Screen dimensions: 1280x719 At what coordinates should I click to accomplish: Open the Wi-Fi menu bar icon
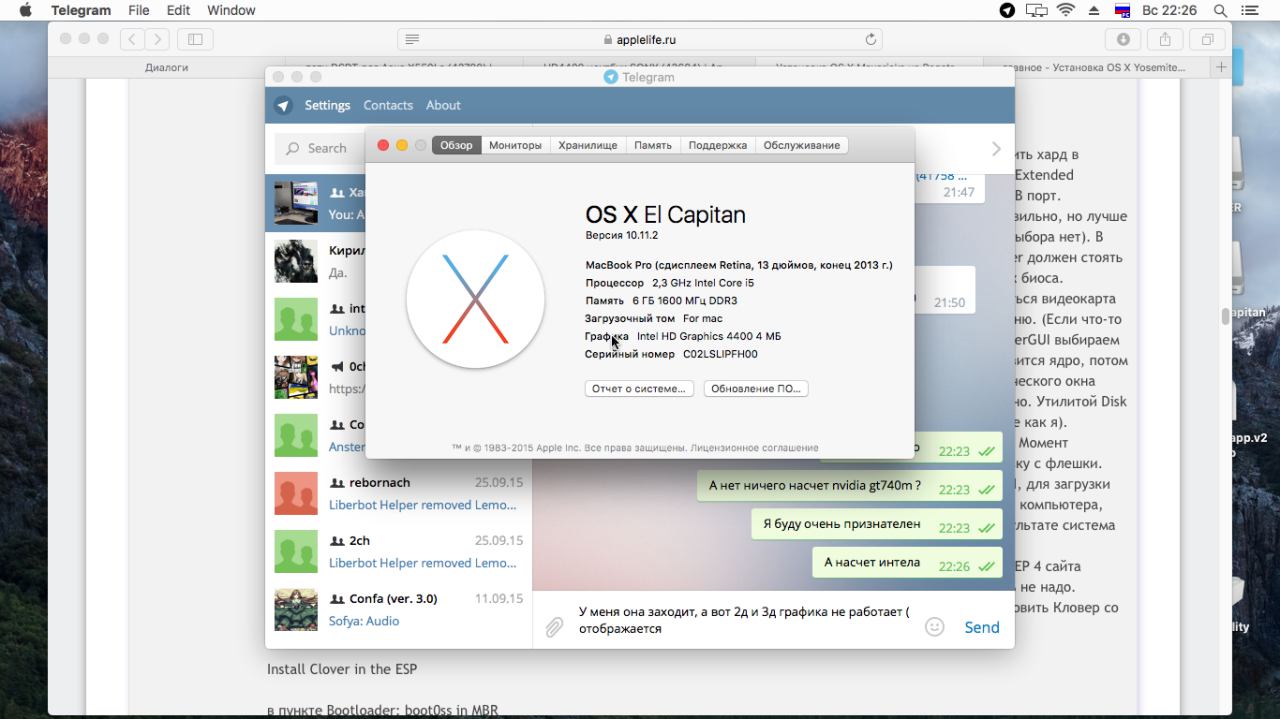click(x=1066, y=10)
